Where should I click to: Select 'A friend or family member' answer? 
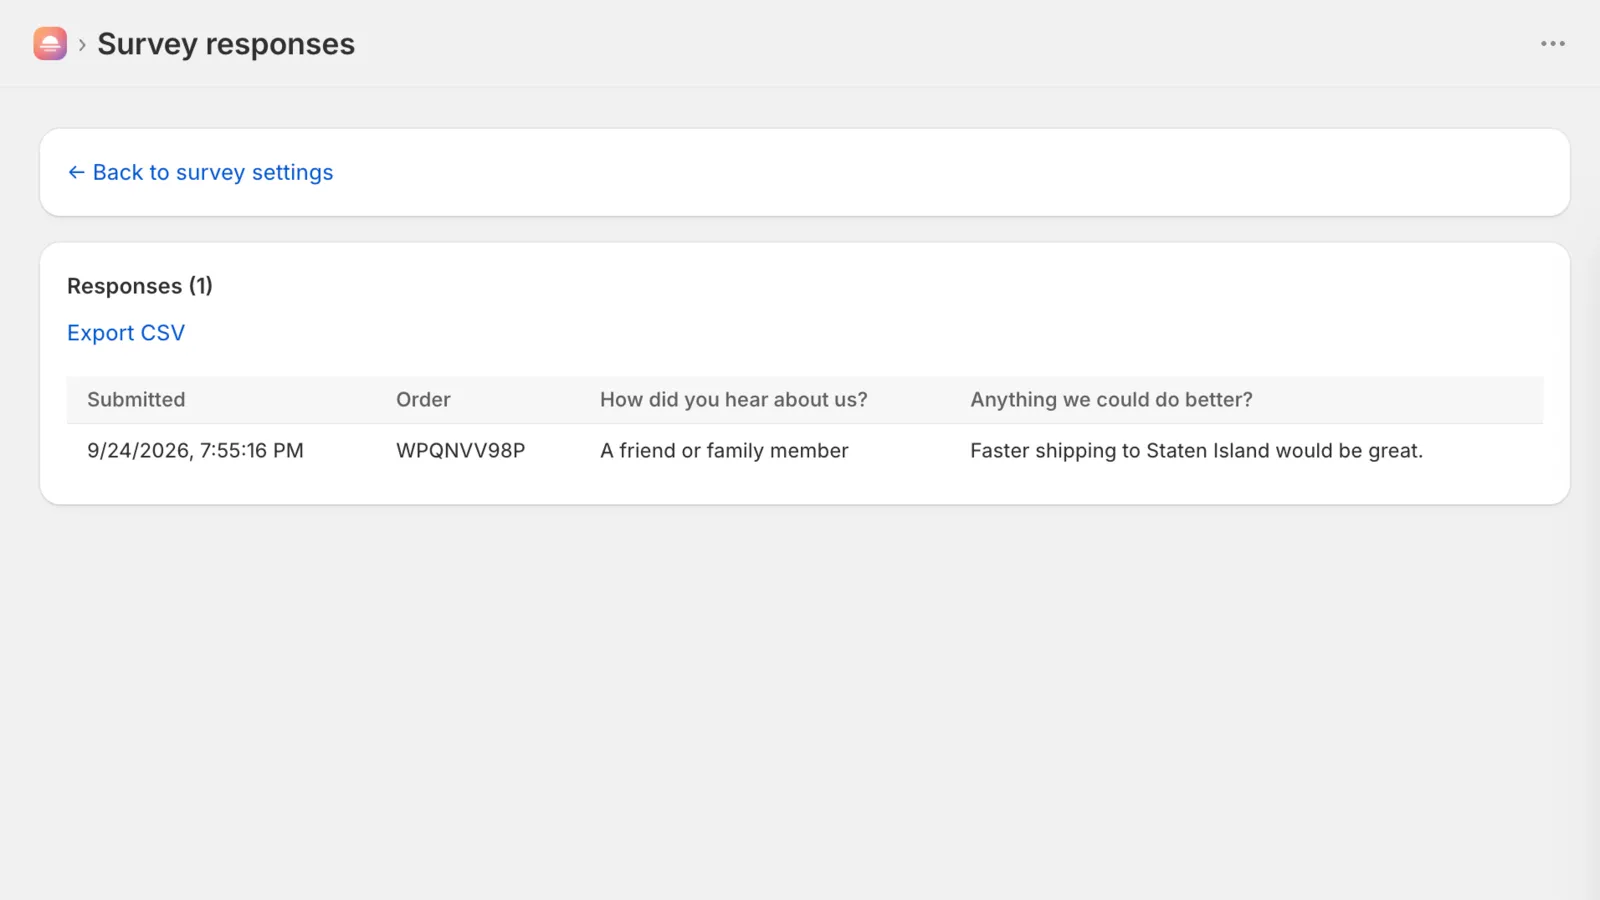[724, 451]
